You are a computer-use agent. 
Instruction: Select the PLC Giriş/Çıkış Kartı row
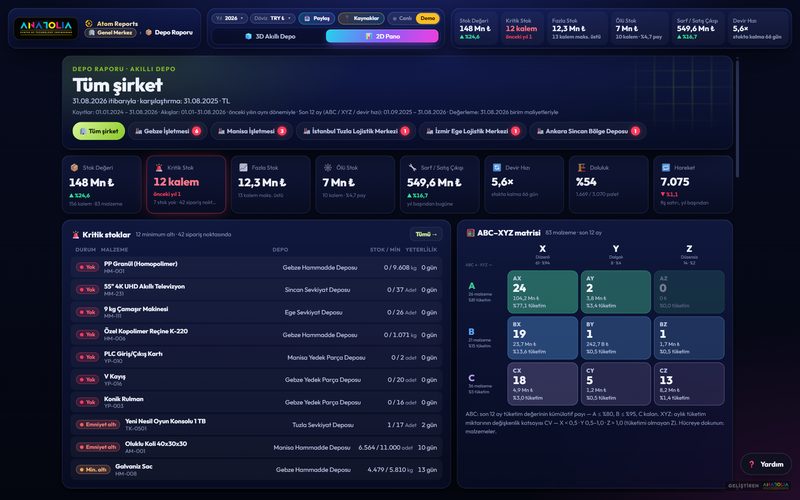coord(256,357)
